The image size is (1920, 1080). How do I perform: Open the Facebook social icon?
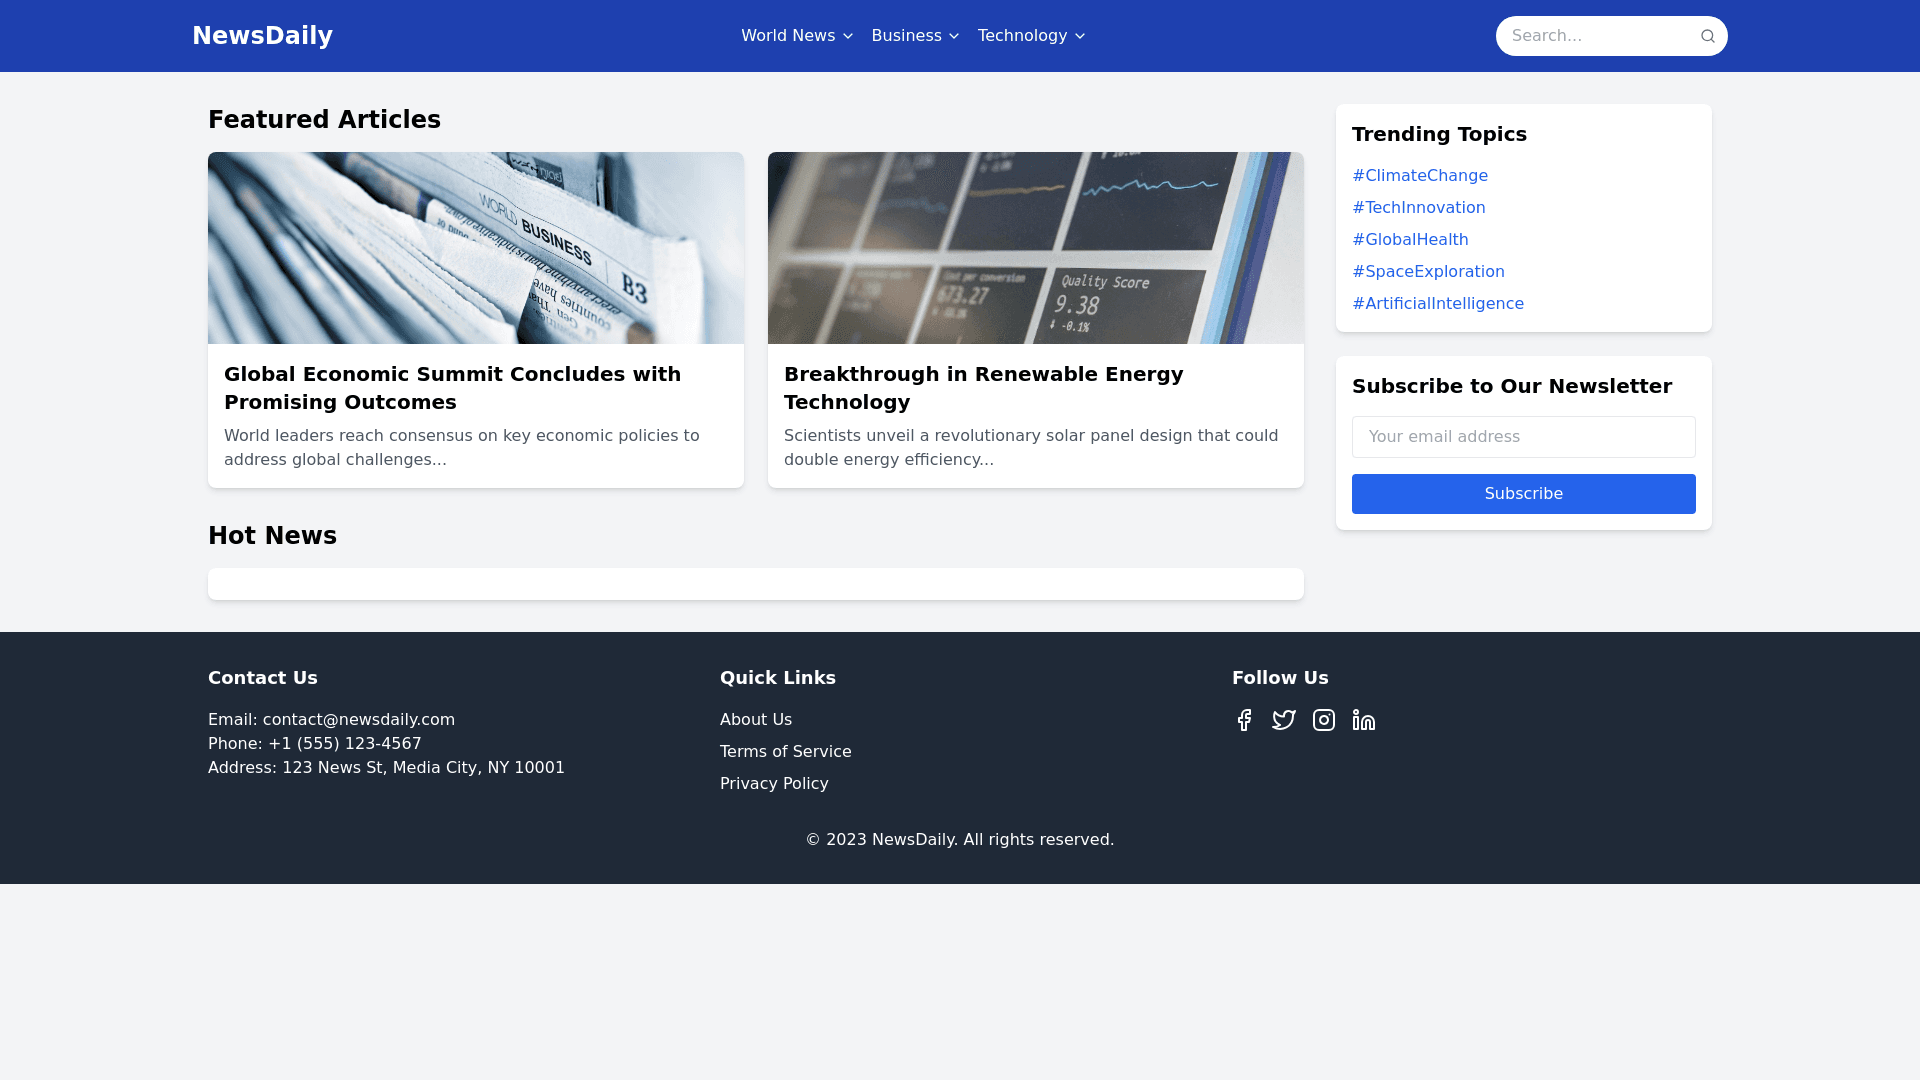click(x=1244, y=720)
